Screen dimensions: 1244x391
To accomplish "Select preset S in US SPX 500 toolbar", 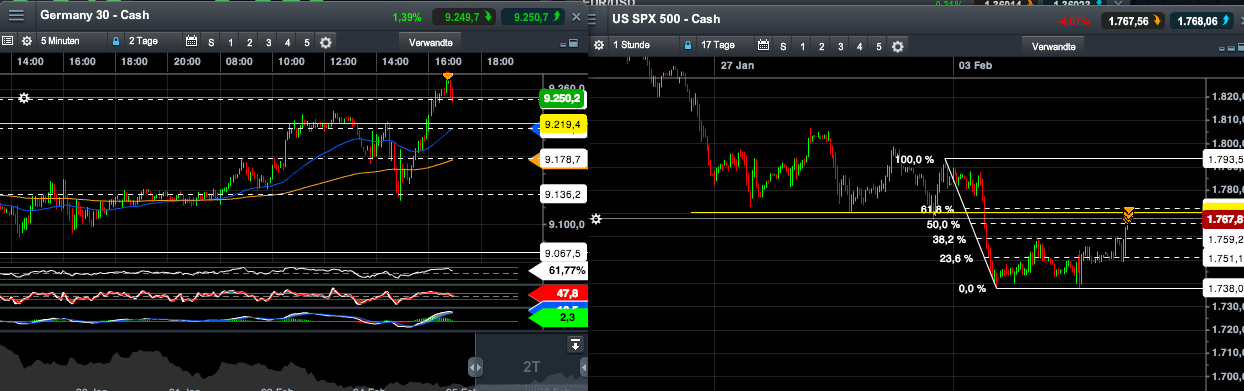I will point(783,46).
